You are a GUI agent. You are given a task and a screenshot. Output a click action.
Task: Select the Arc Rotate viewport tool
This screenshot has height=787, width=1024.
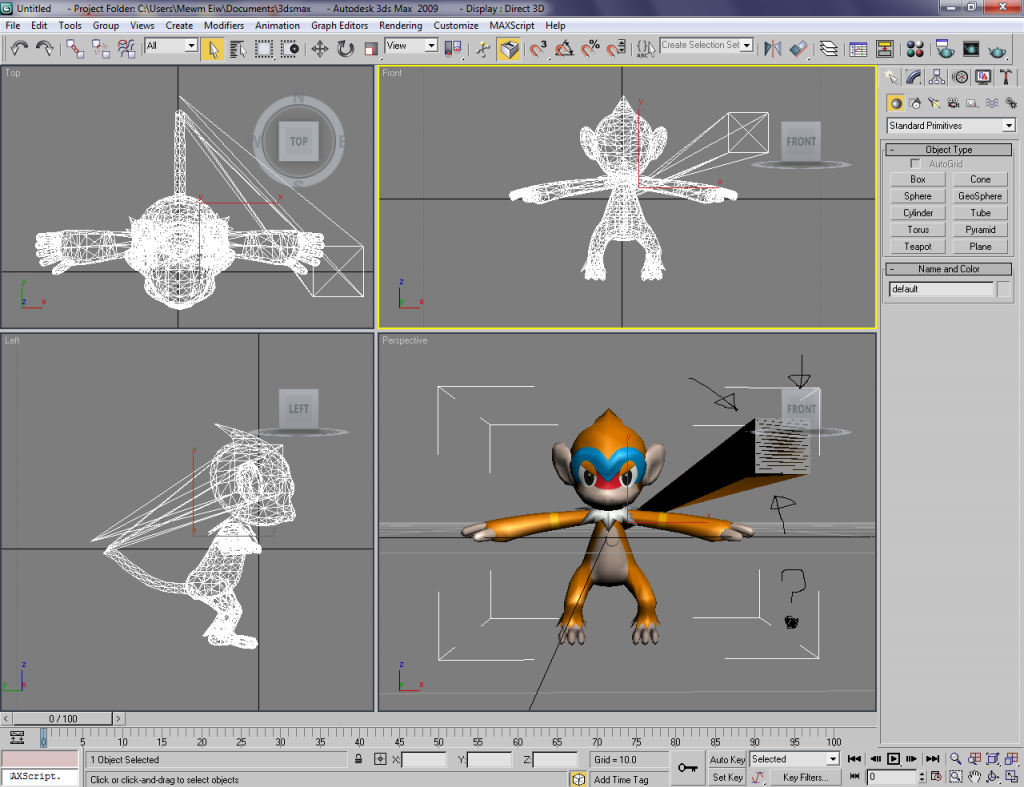pyautogui.click(x=993, y=777)
